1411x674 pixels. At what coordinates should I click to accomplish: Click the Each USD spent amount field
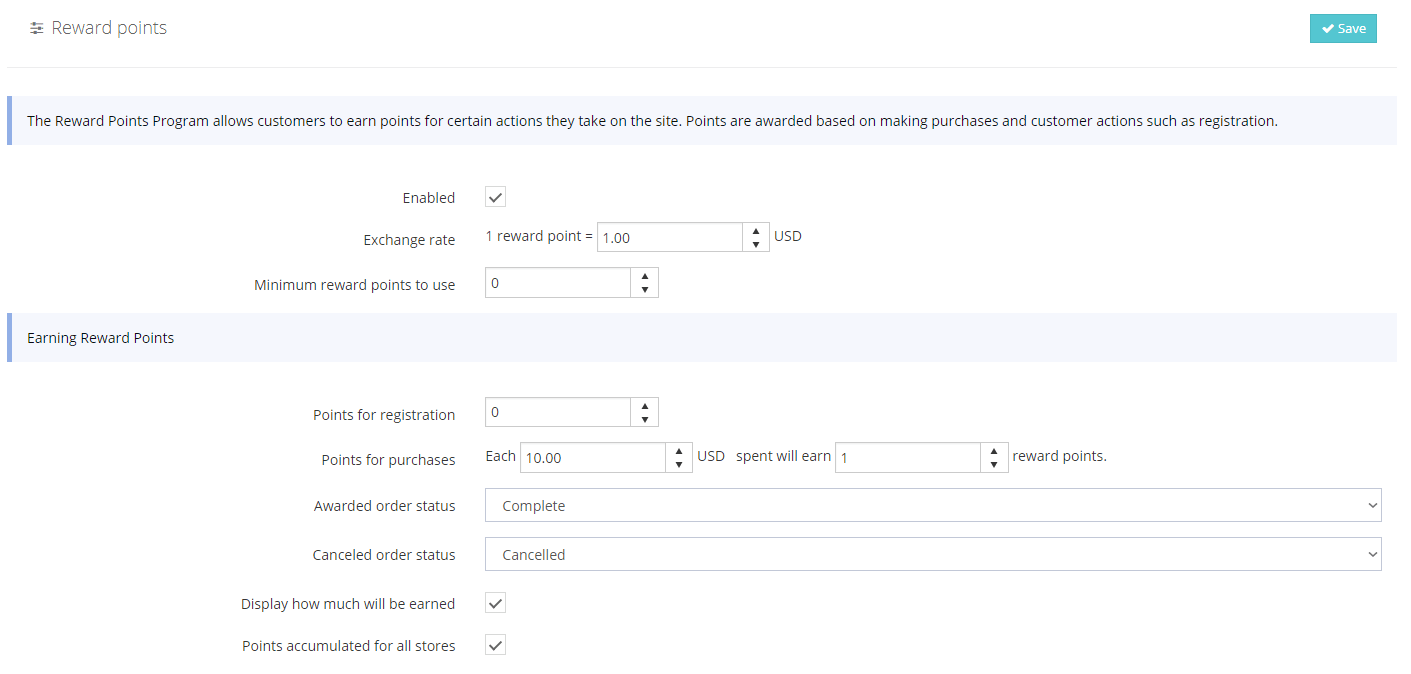click(x=593, y=457)
